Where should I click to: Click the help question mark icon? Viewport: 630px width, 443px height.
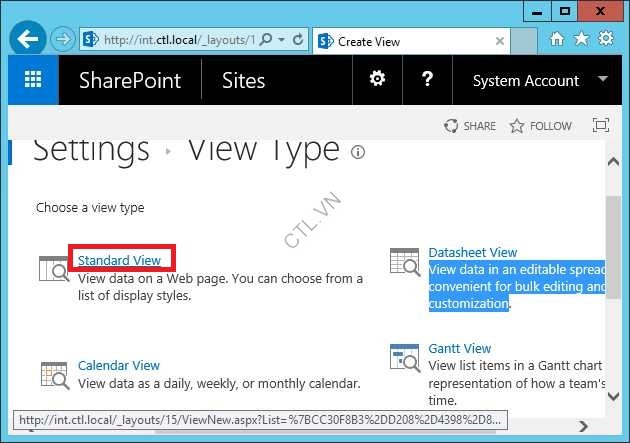427,80
